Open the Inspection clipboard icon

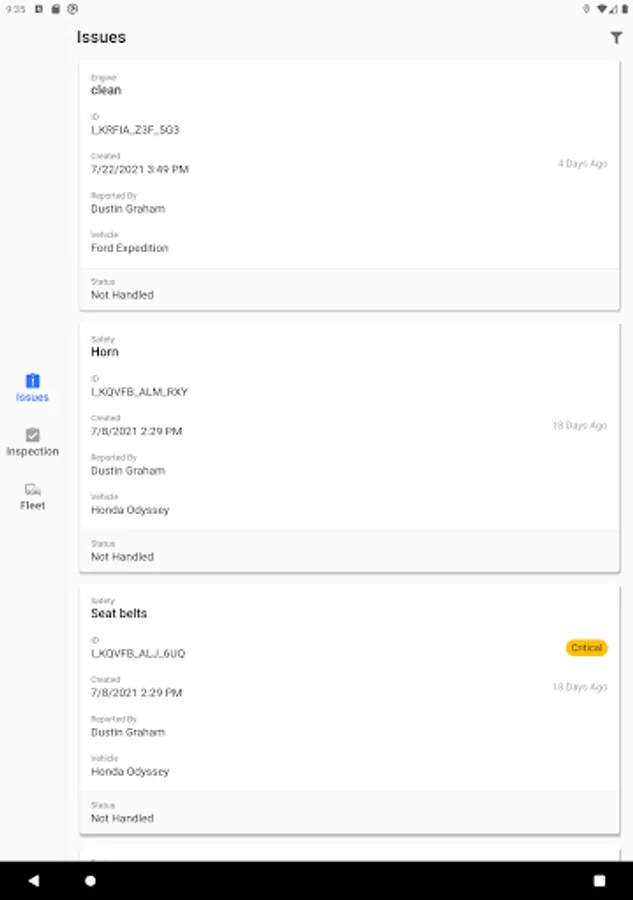pyautogui.click(x=32, y=435)
